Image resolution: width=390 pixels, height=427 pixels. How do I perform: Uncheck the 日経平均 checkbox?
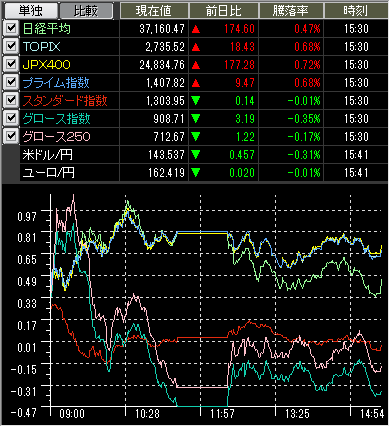pyautogui.click(x=11, y=28)
